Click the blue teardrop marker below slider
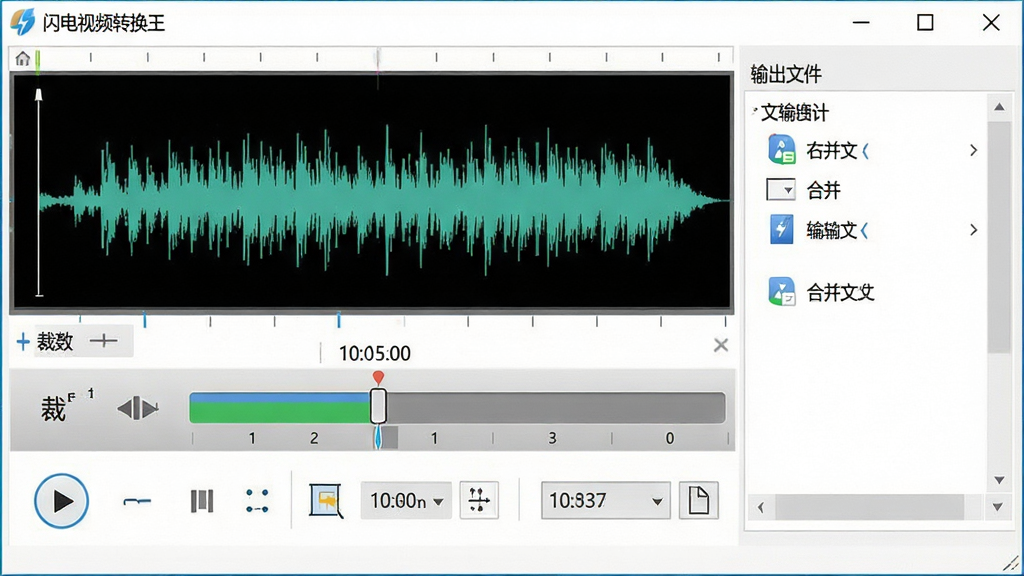 (378, 438)
